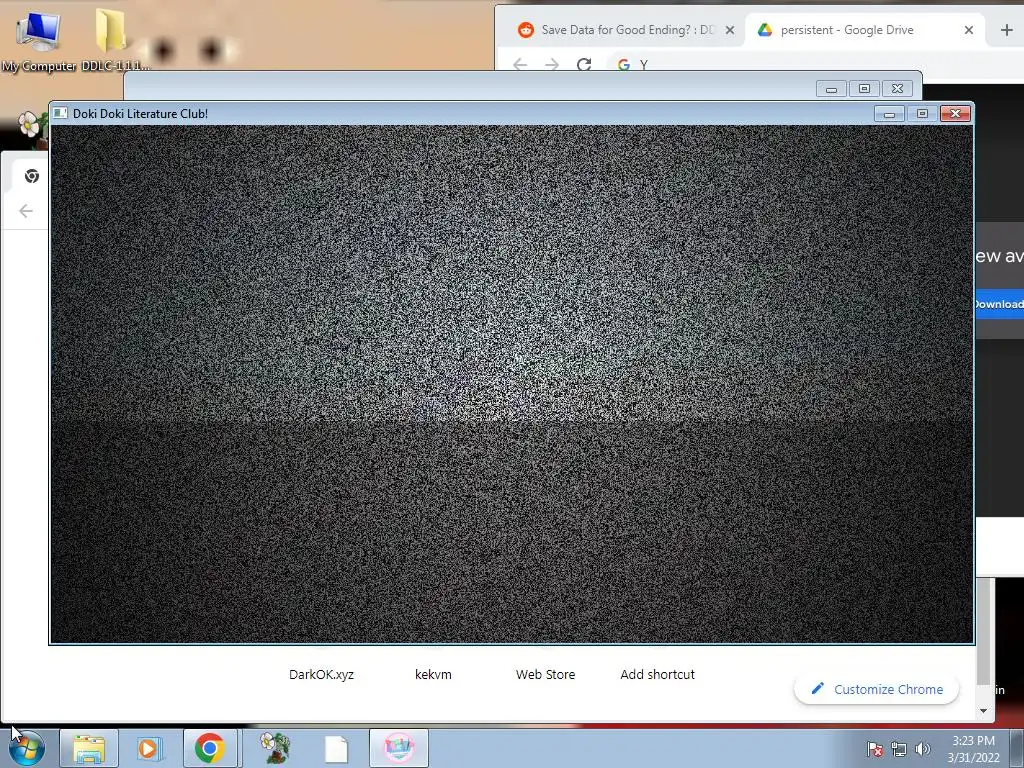
Task: Go forward in the Google Drive Chrome window
Action: (552, 64)
